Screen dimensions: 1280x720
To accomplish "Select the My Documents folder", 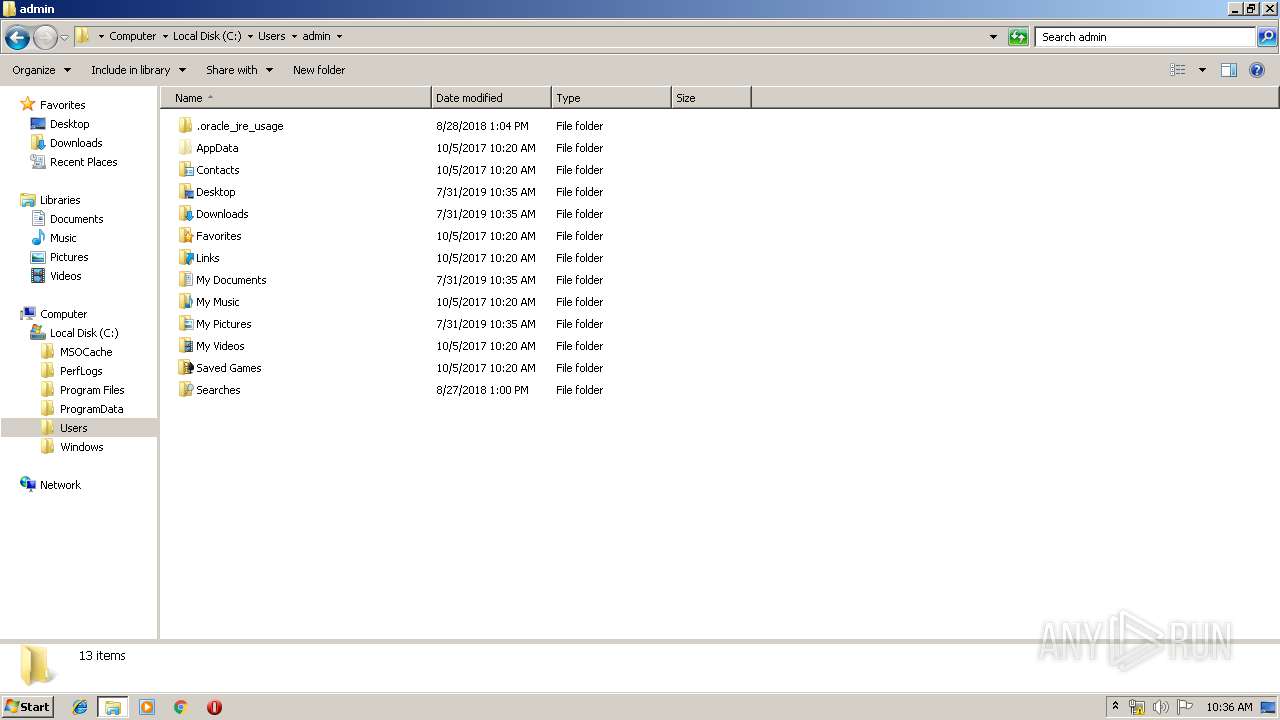I will (231, 280).
